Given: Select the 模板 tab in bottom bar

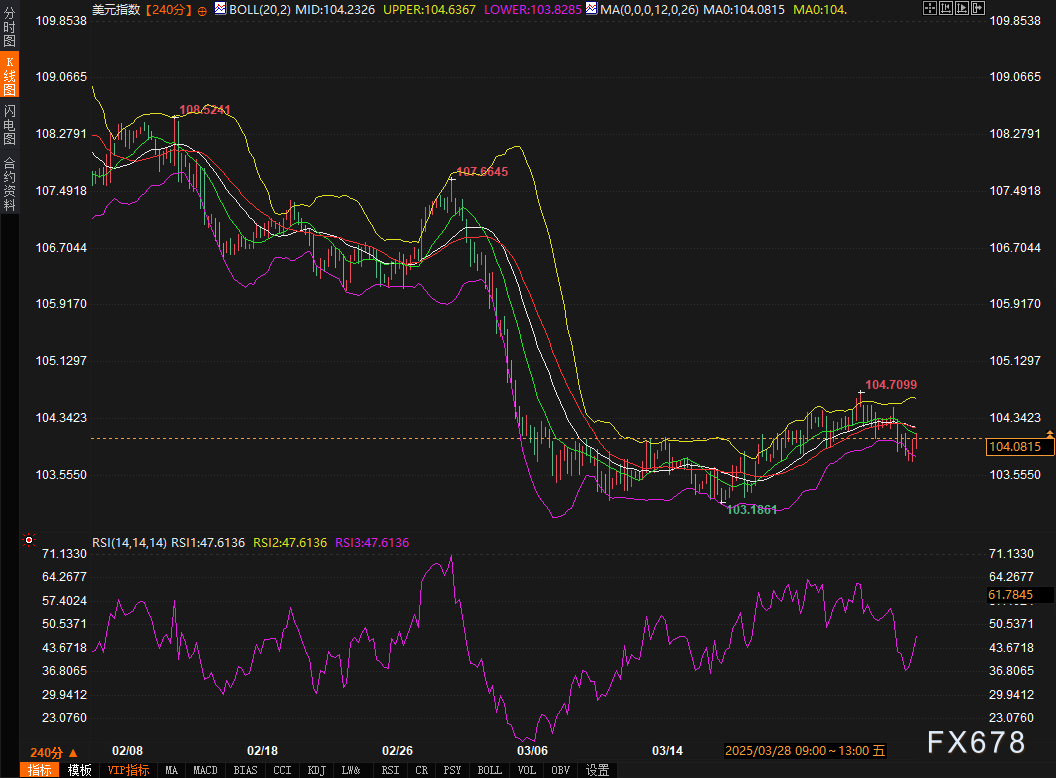Looking at the screenshot, I should 80,770.
